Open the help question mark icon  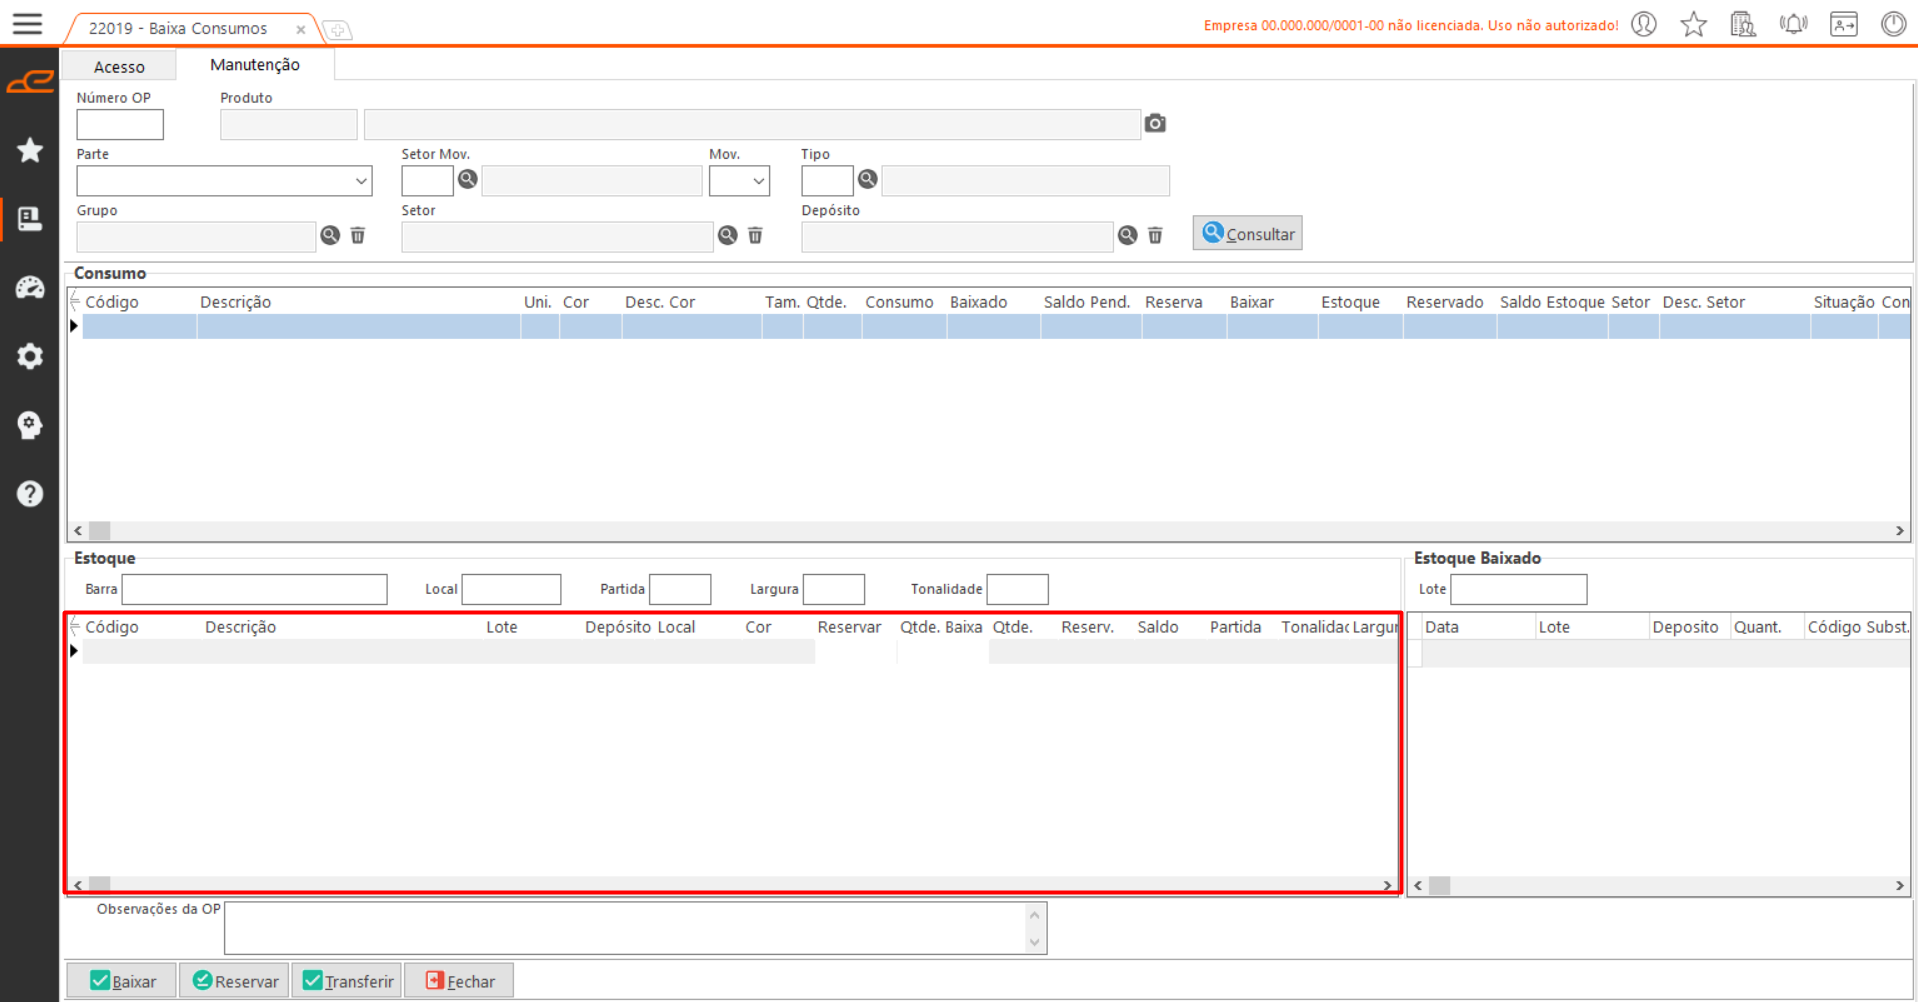coord(30,493)
